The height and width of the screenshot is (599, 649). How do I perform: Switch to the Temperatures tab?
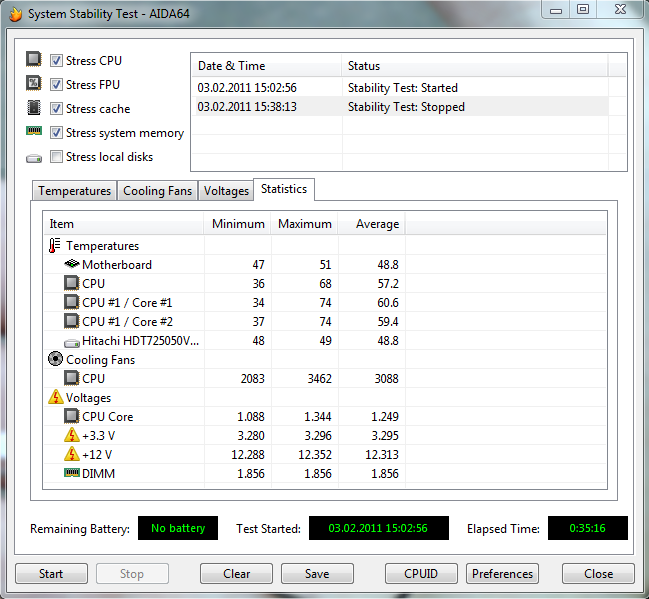(75, 191)
